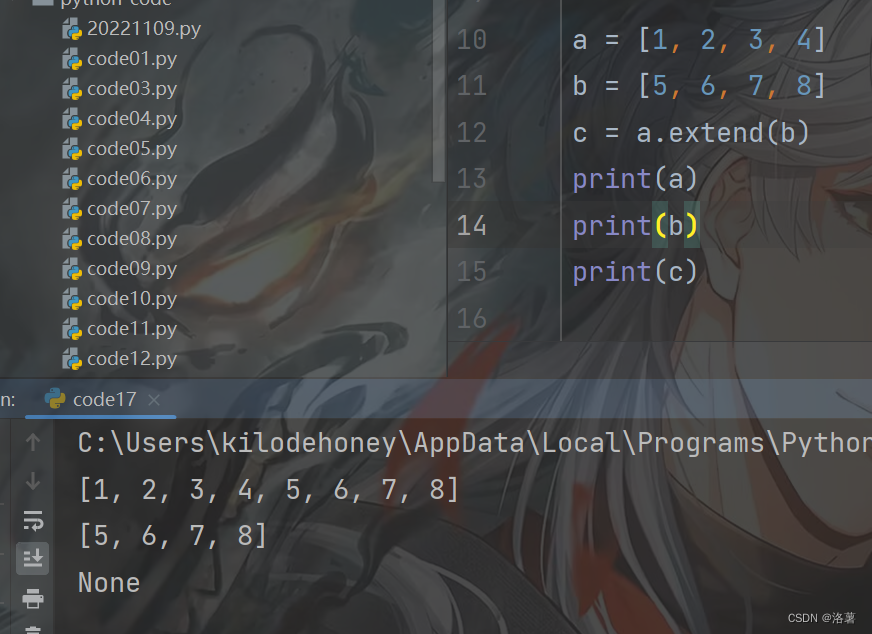Place cursor on 'c = a.extend(b)' line
872x634 pixels.
pyautogui.click(x=691, y=133)
